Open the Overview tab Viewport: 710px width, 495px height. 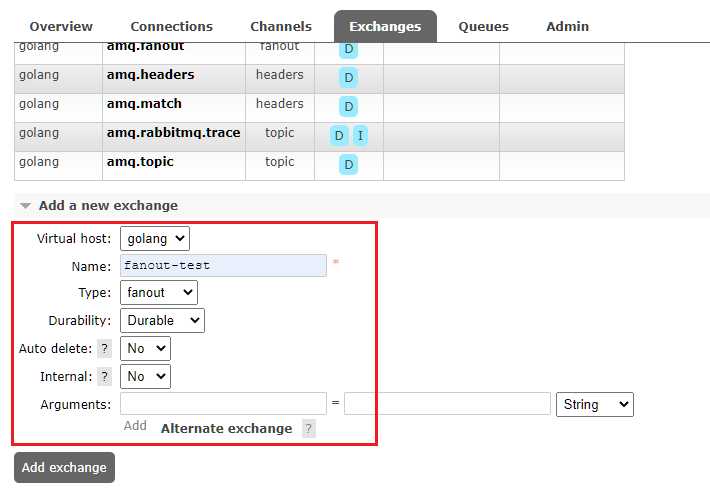61,26
